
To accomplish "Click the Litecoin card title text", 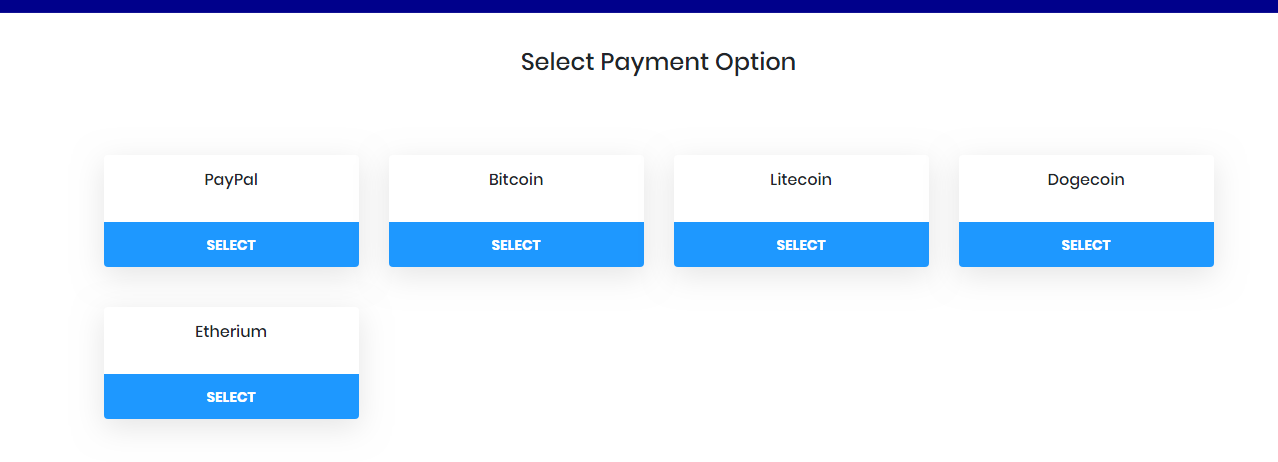I will (801, 180).
